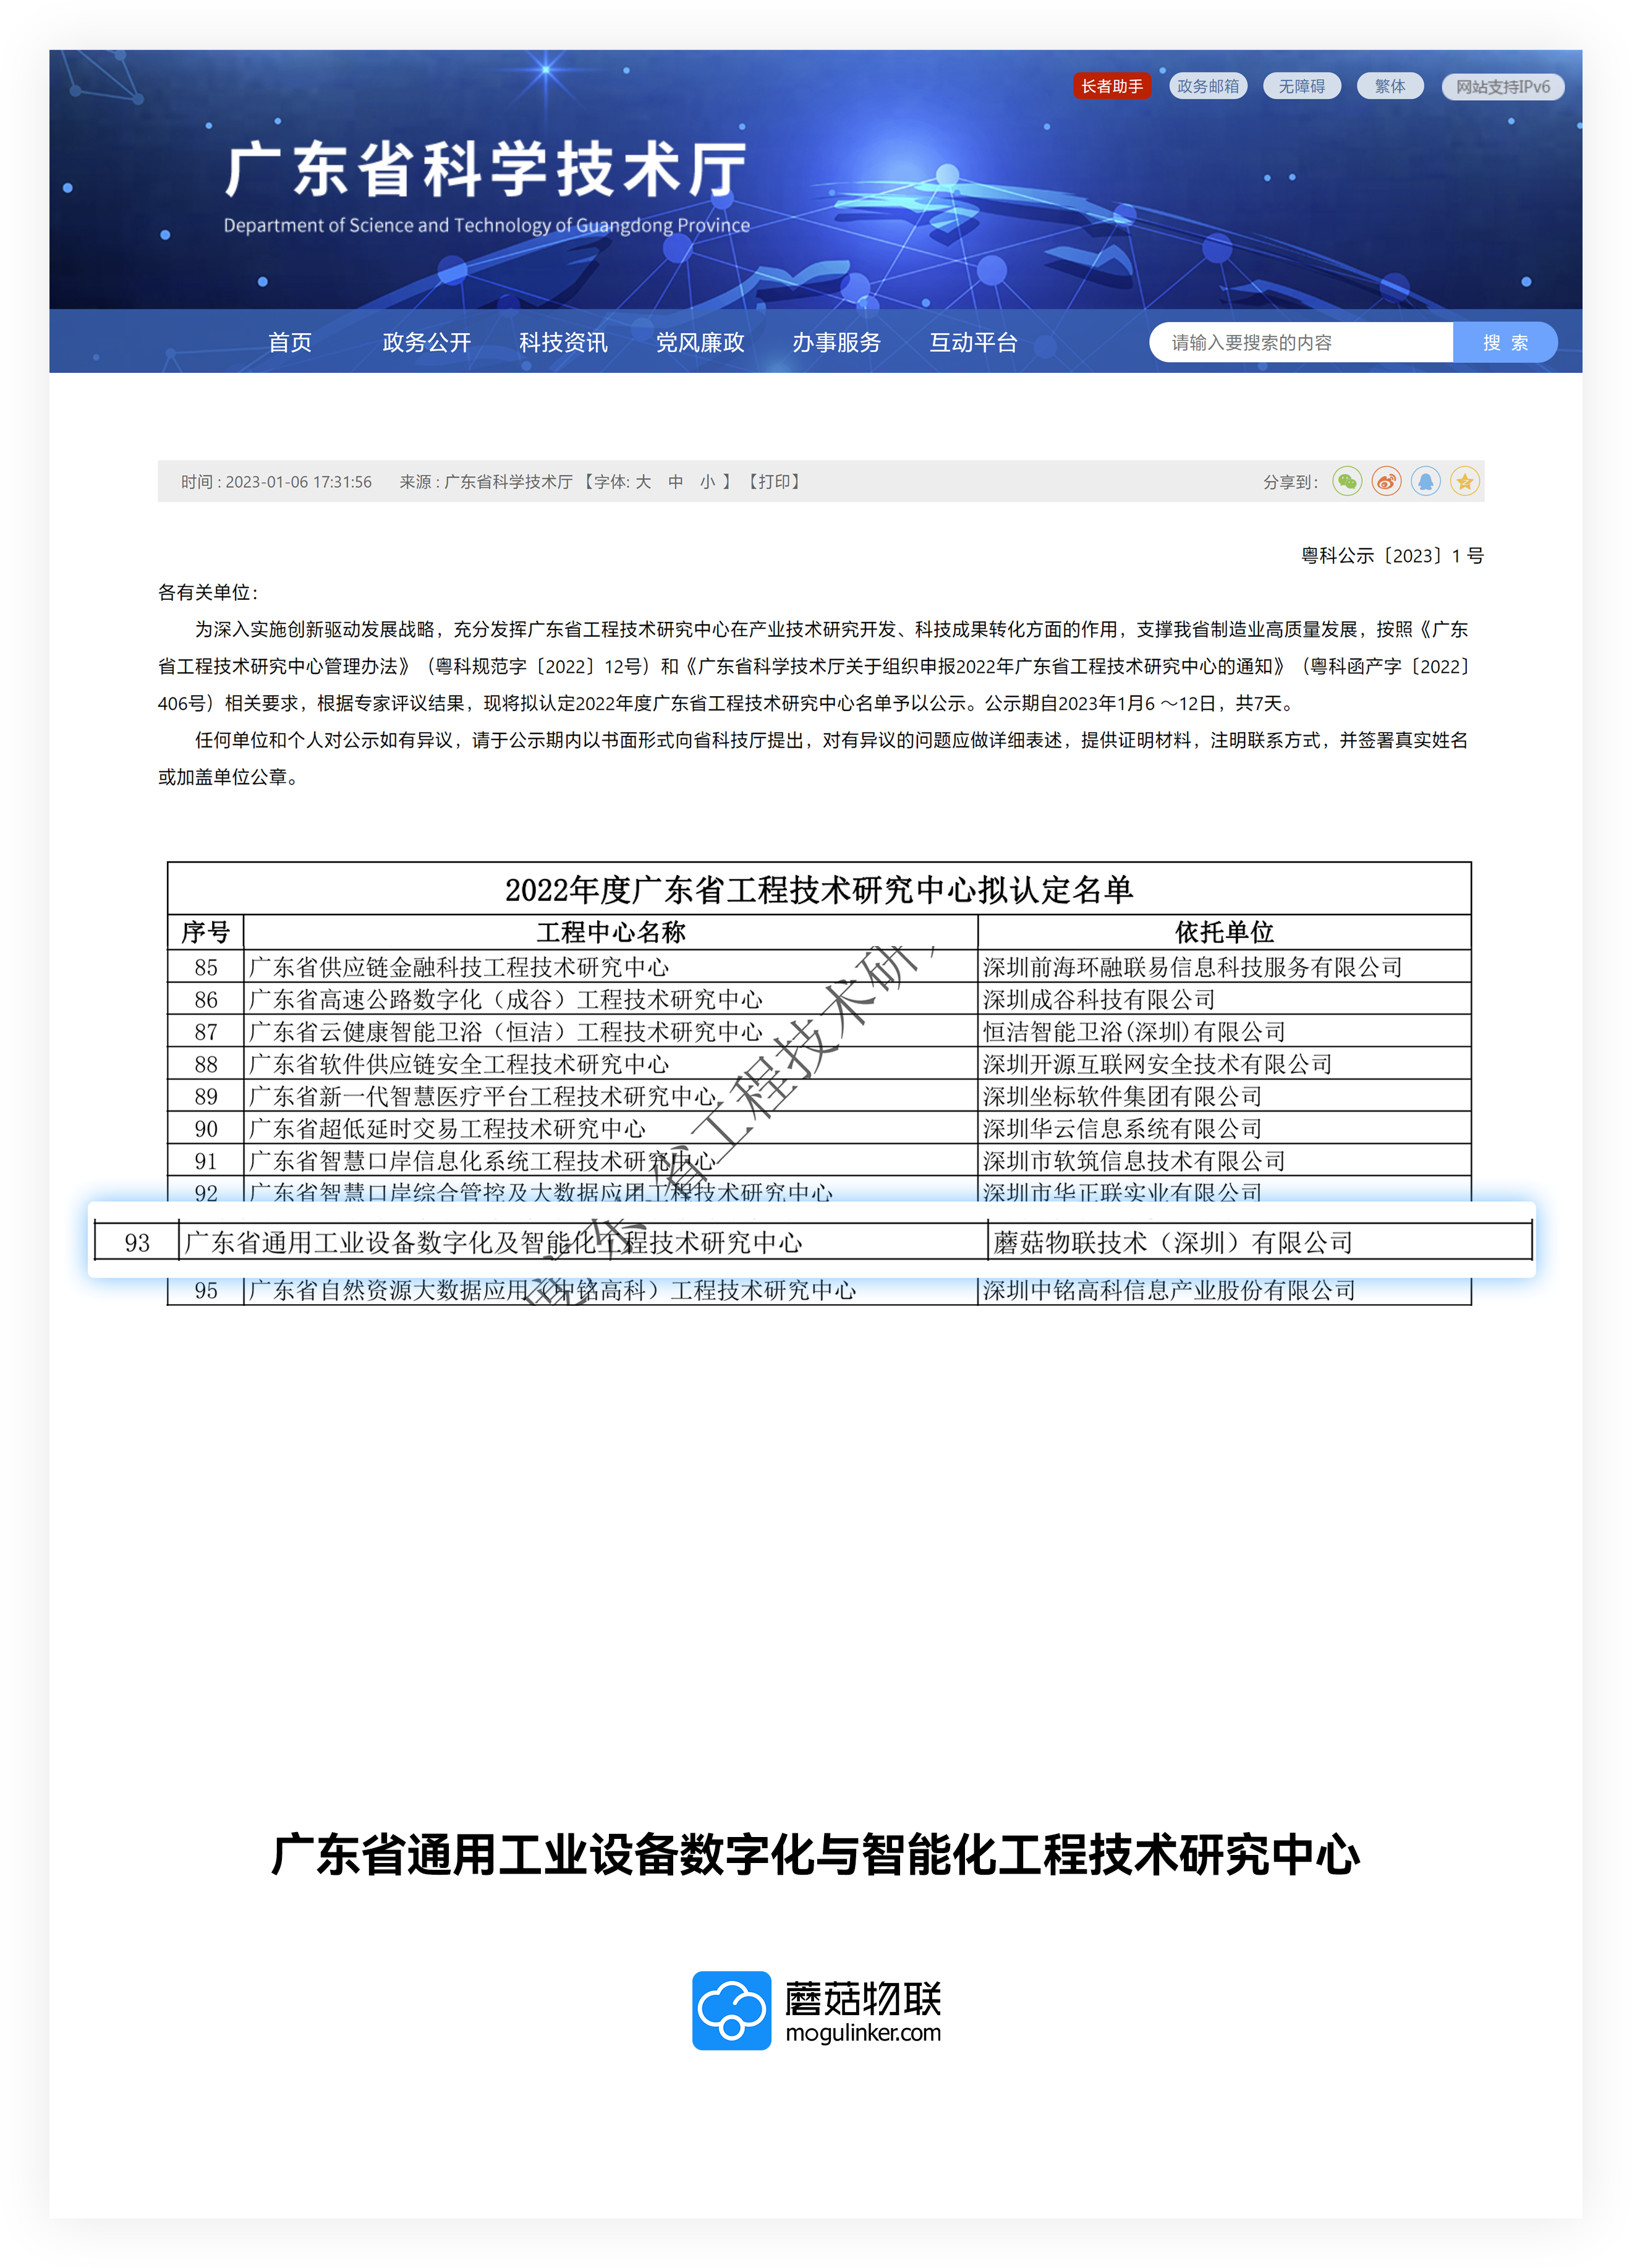Viewport: 1632px width, 2268px height.
Task: Open the 办事服务 menu
Action: (x=837, y=342)
